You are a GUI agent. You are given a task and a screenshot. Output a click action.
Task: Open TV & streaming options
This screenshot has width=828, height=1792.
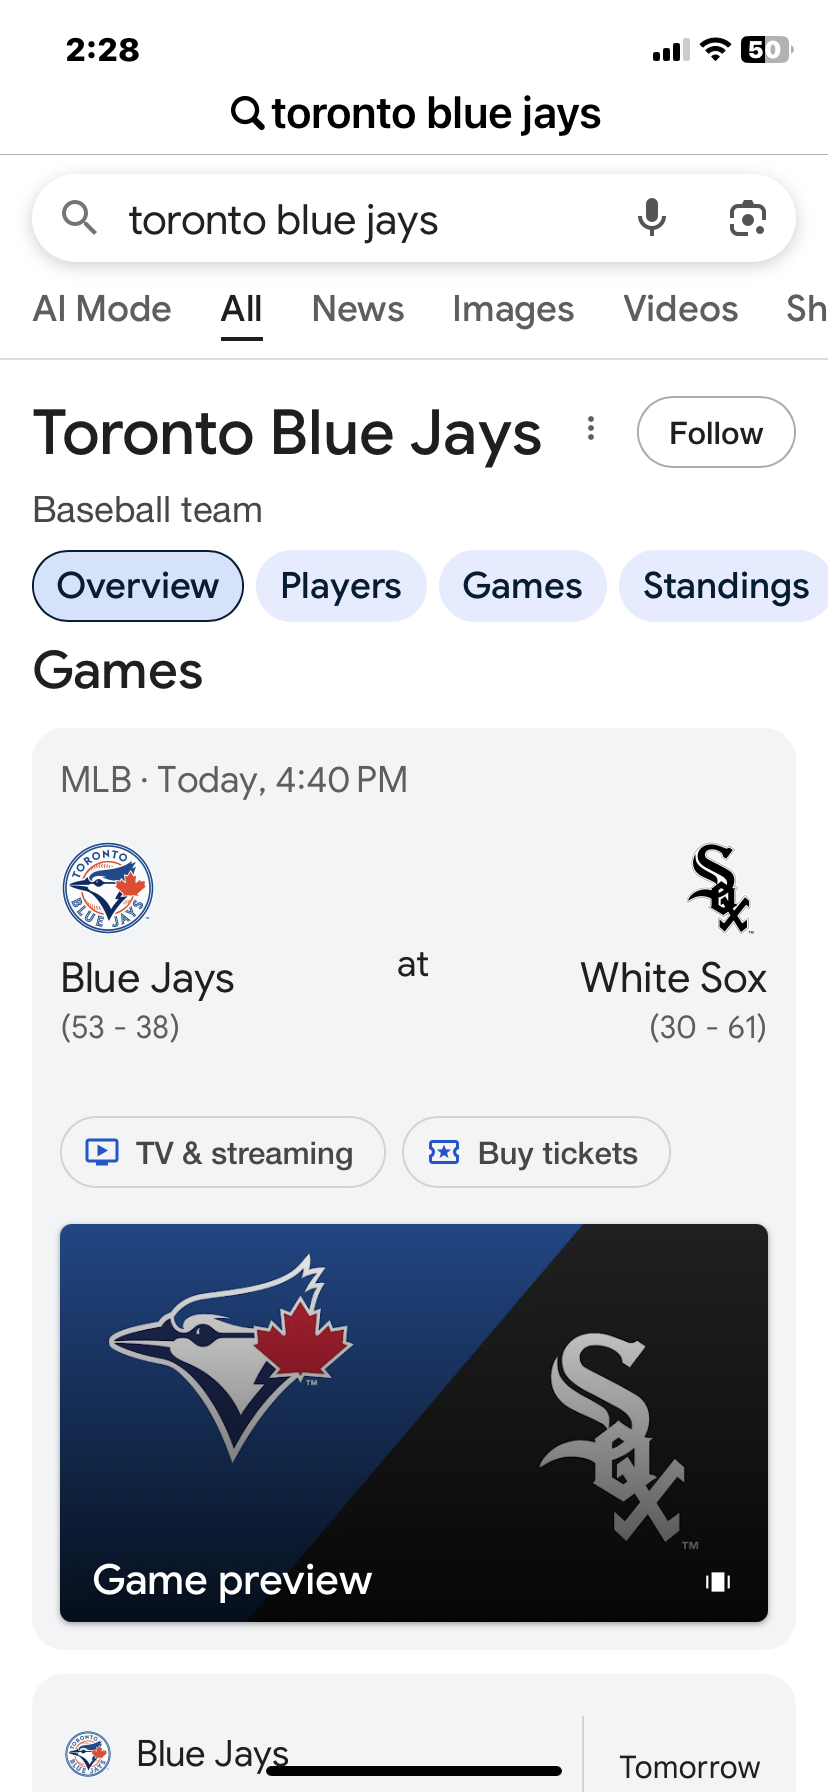coord(223,1152)
